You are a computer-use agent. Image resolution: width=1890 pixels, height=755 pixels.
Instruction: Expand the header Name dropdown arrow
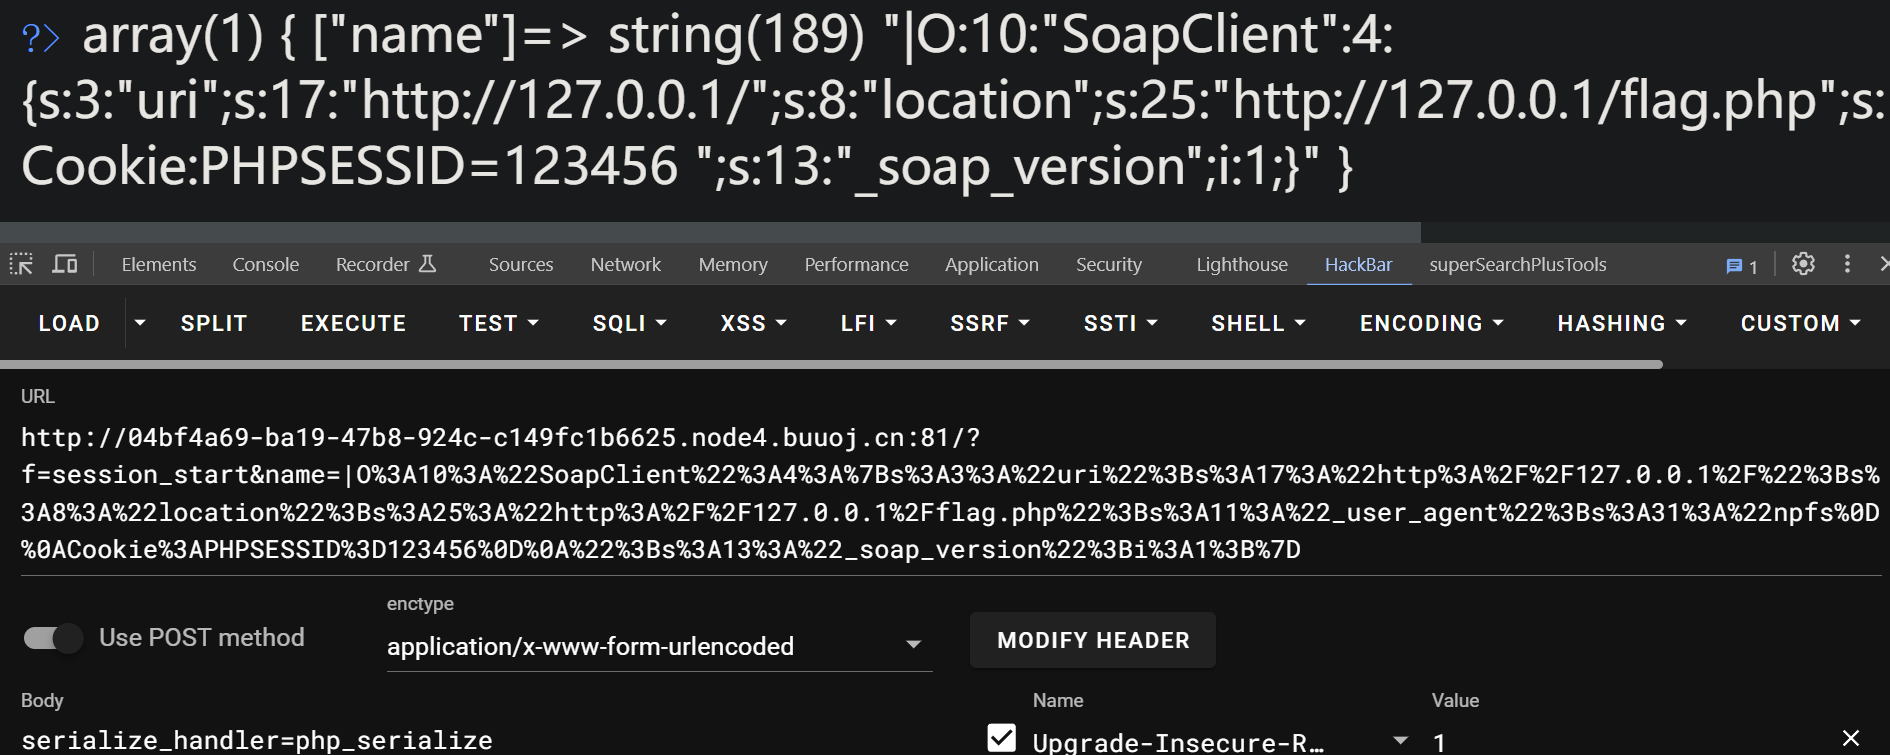pos(1401,741)
